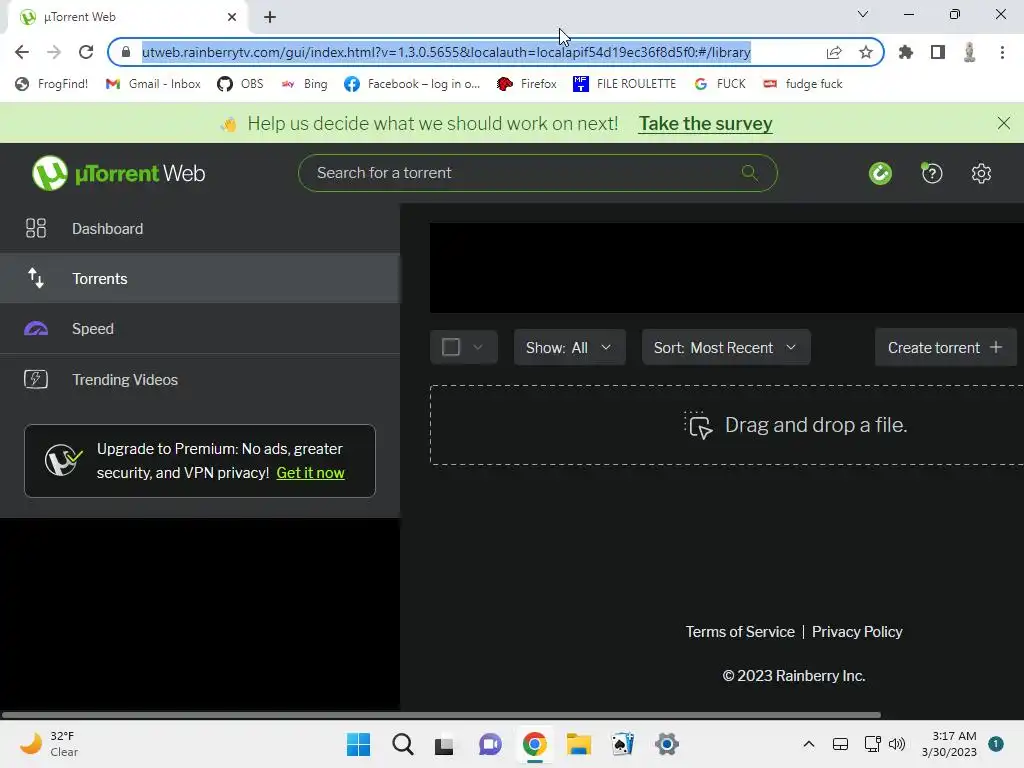Open taskbar Search magnifier

[402, 744]
